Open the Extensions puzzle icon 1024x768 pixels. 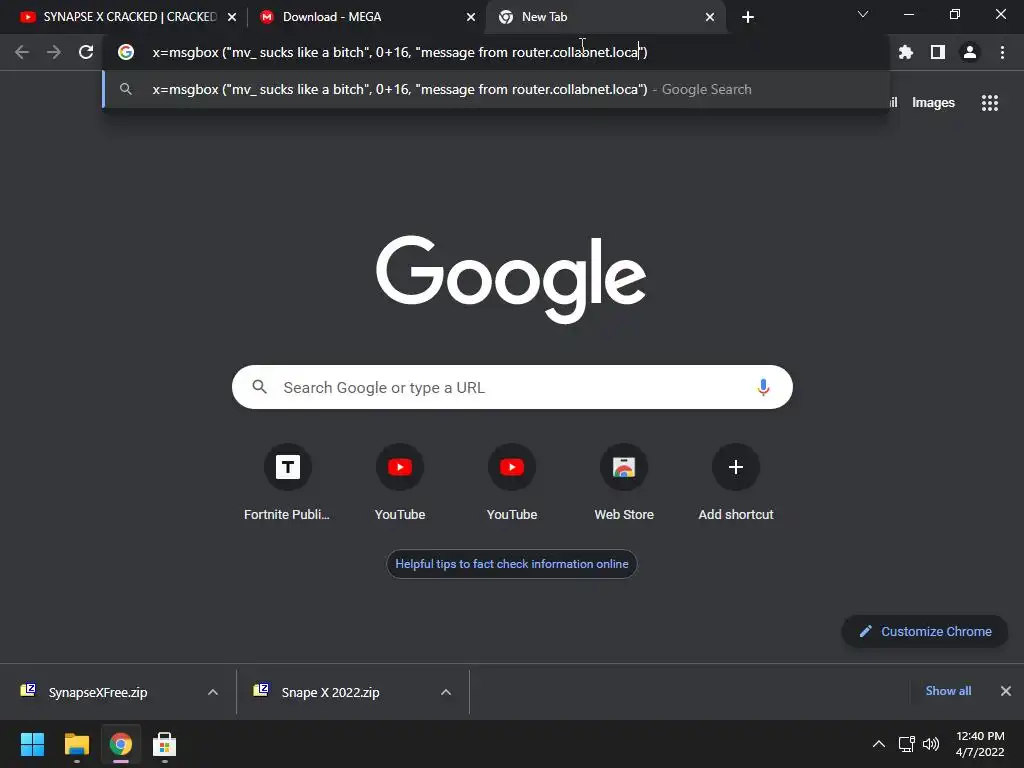(906, 52)
